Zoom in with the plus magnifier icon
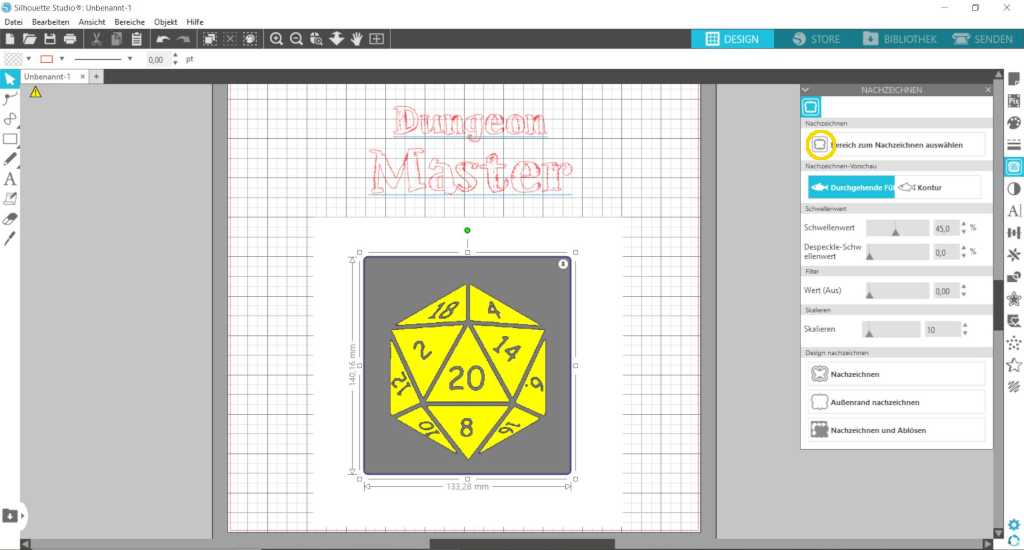The image size is (1024, 550). point(276,39)
